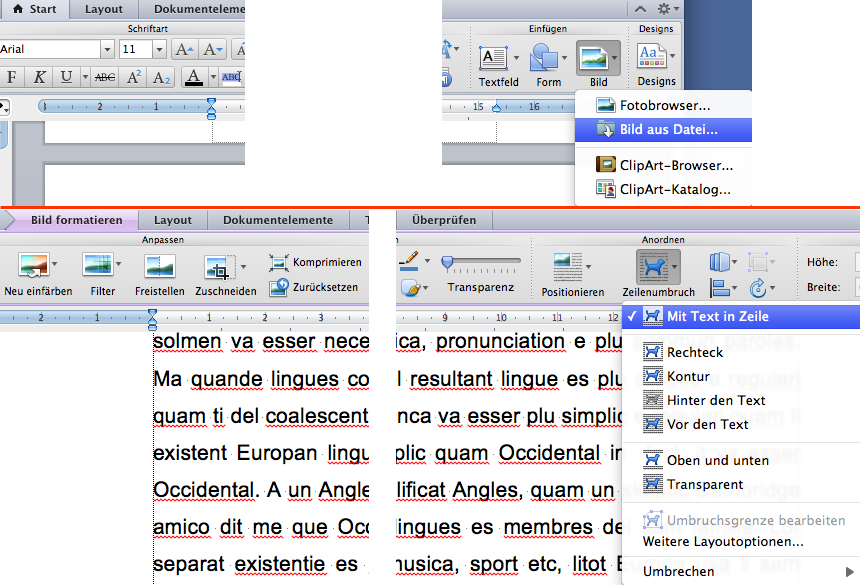Click the Positionieren icon

click(572, 267)
